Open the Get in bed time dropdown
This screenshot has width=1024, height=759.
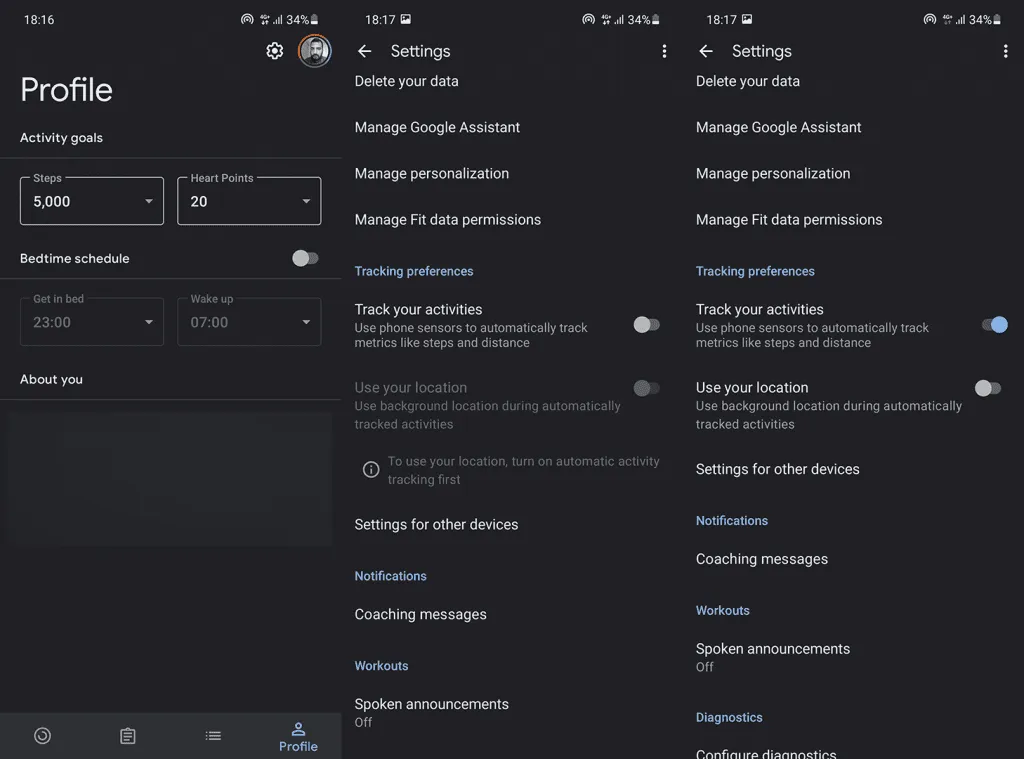(92, 321)
